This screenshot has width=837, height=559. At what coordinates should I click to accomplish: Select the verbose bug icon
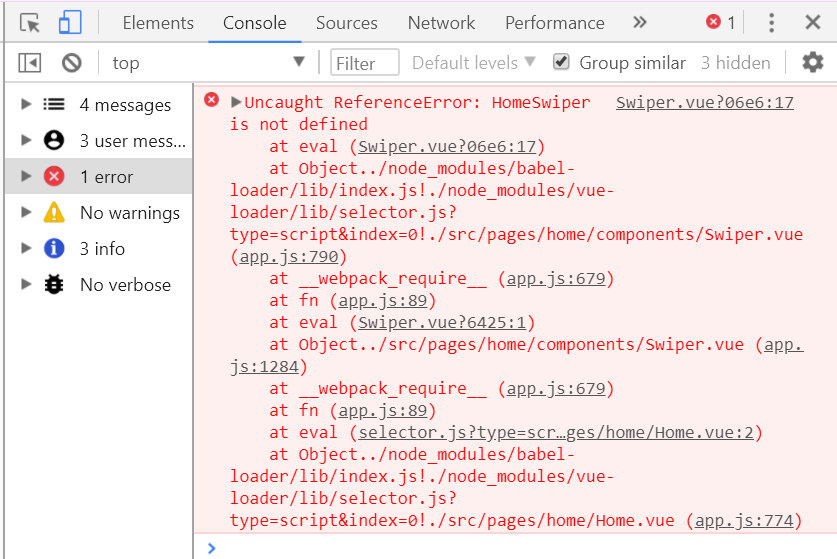54,284
